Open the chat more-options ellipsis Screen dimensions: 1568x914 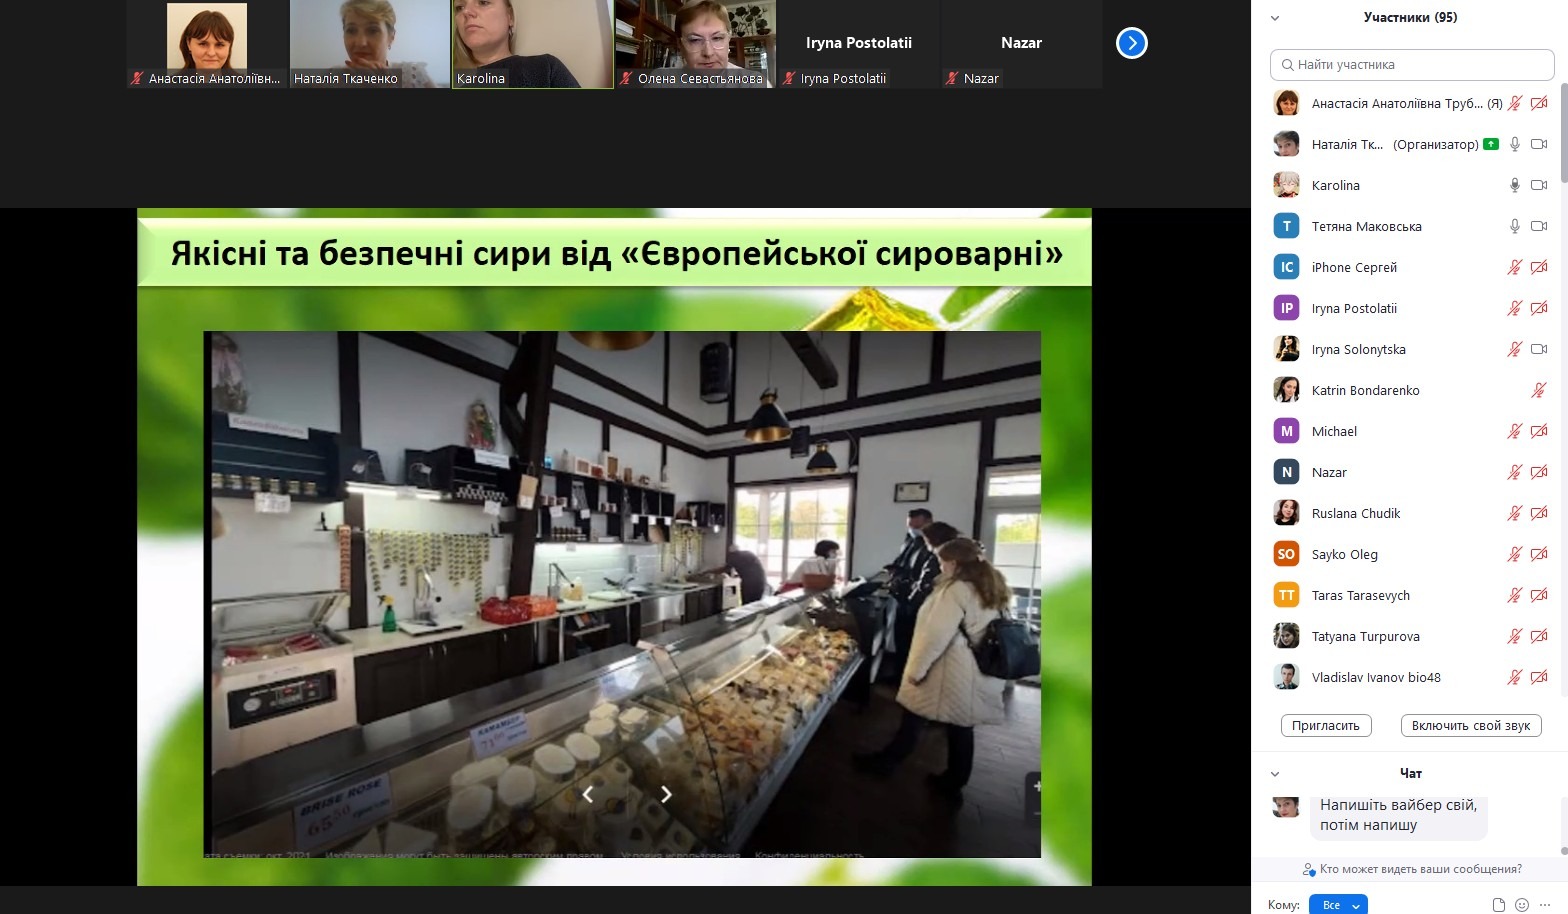[x=1546, y=905]
